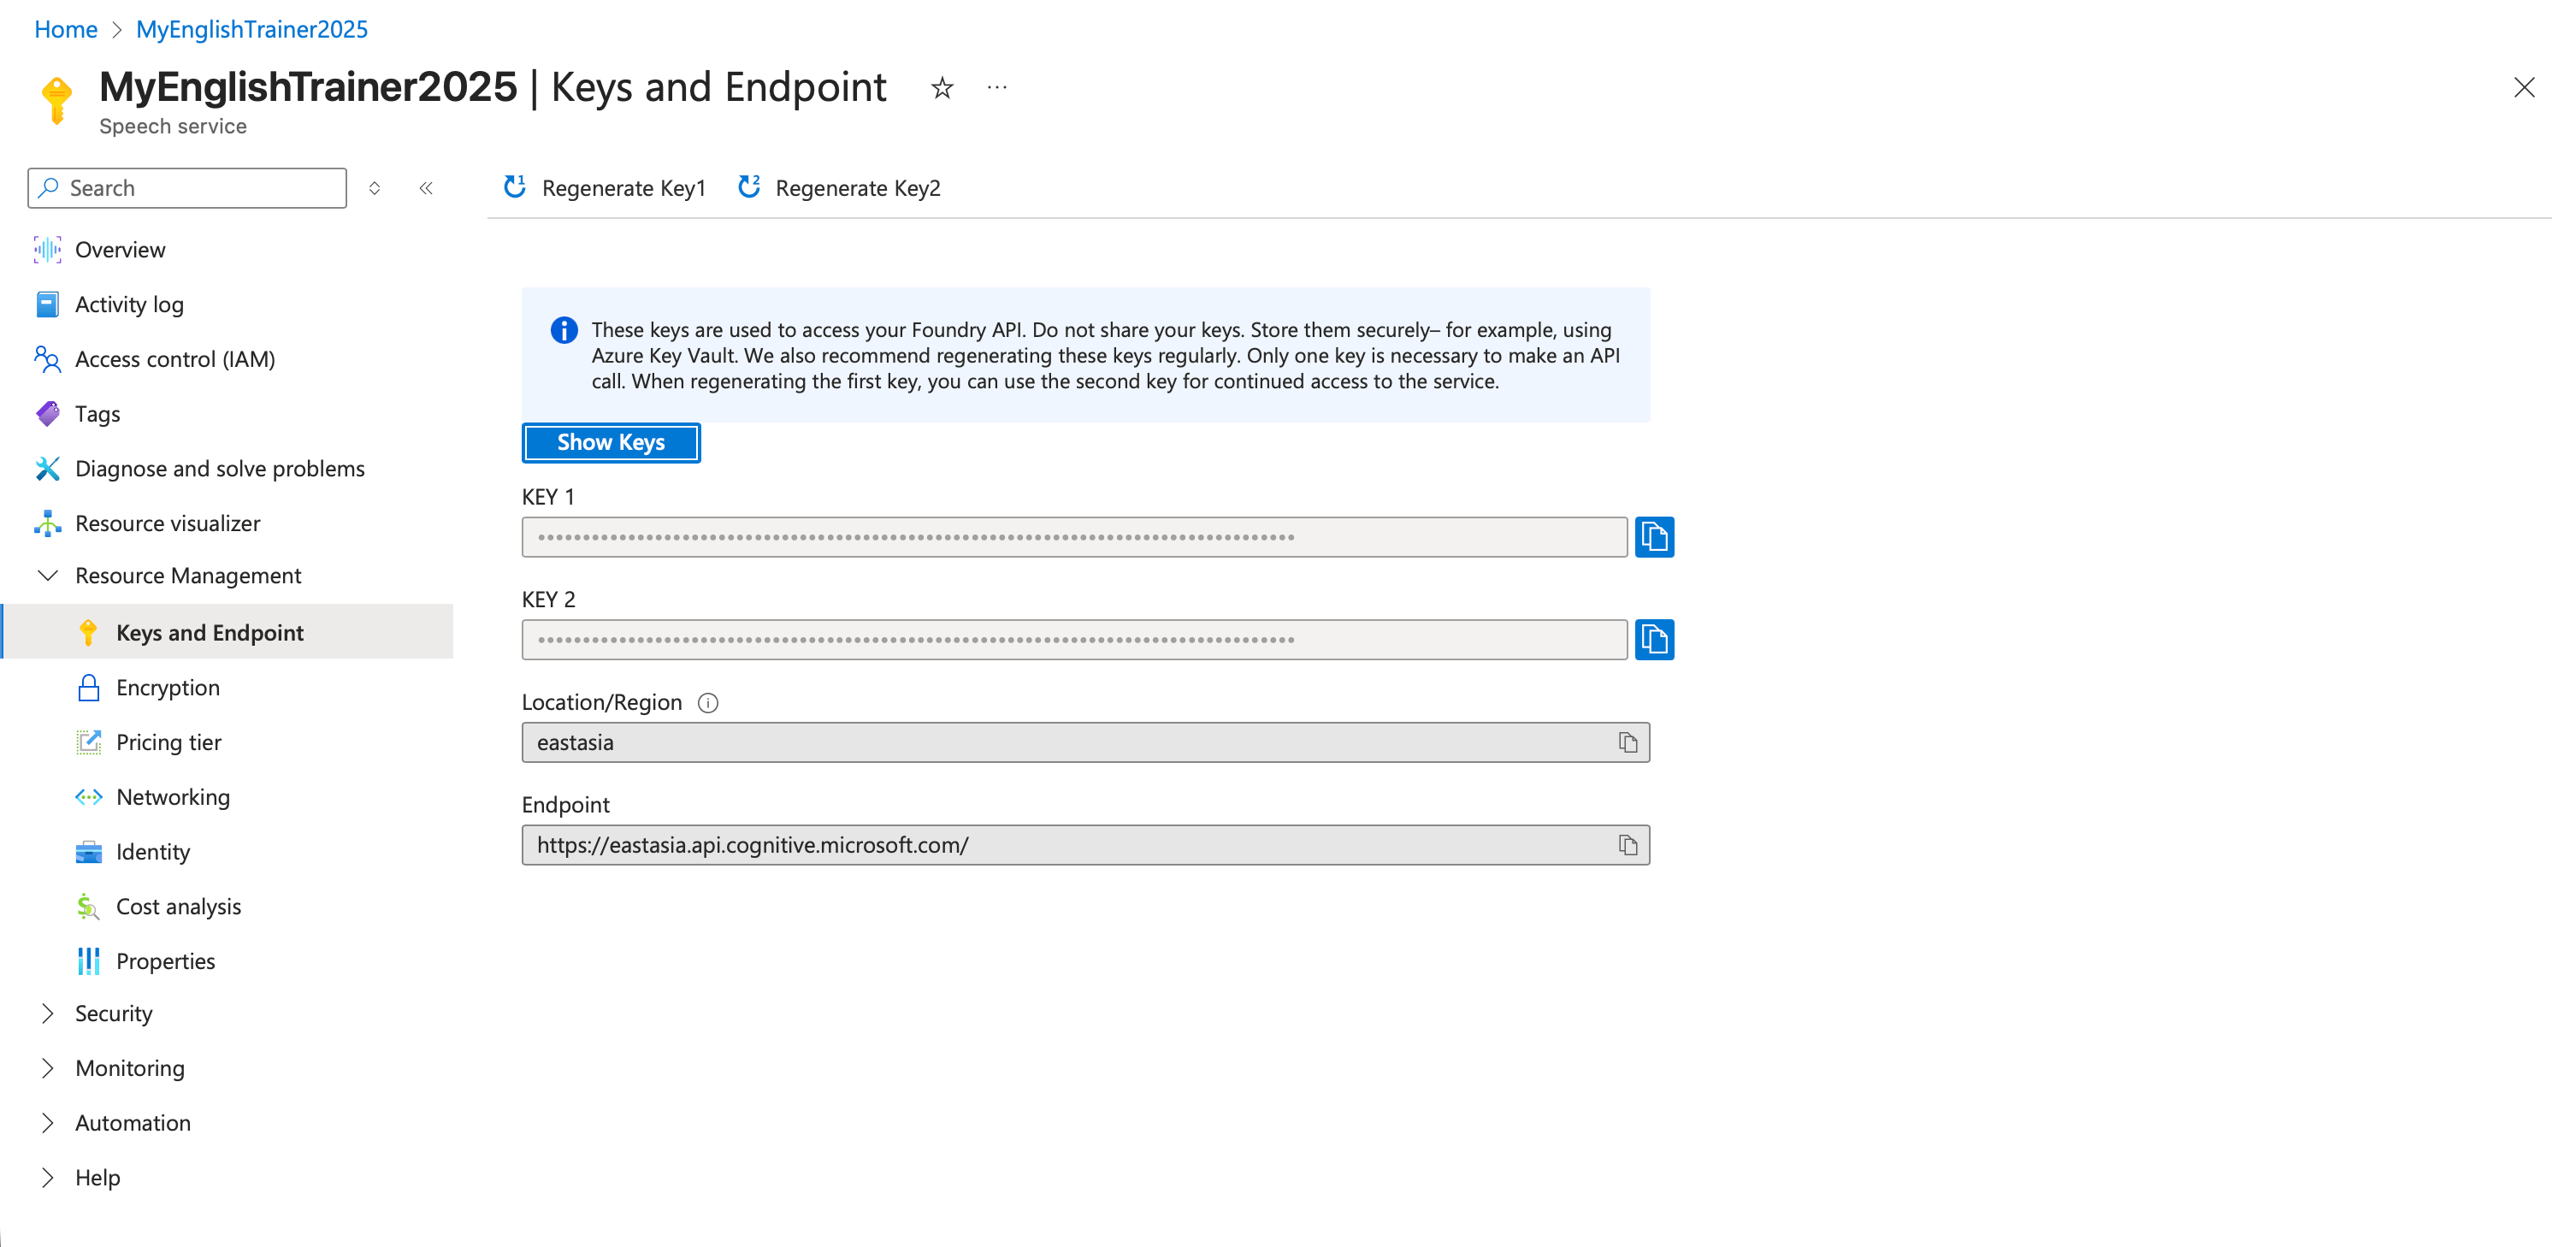
Task: Click the Show Keys button
Action: pyautogui.click(x=611, y=443)
